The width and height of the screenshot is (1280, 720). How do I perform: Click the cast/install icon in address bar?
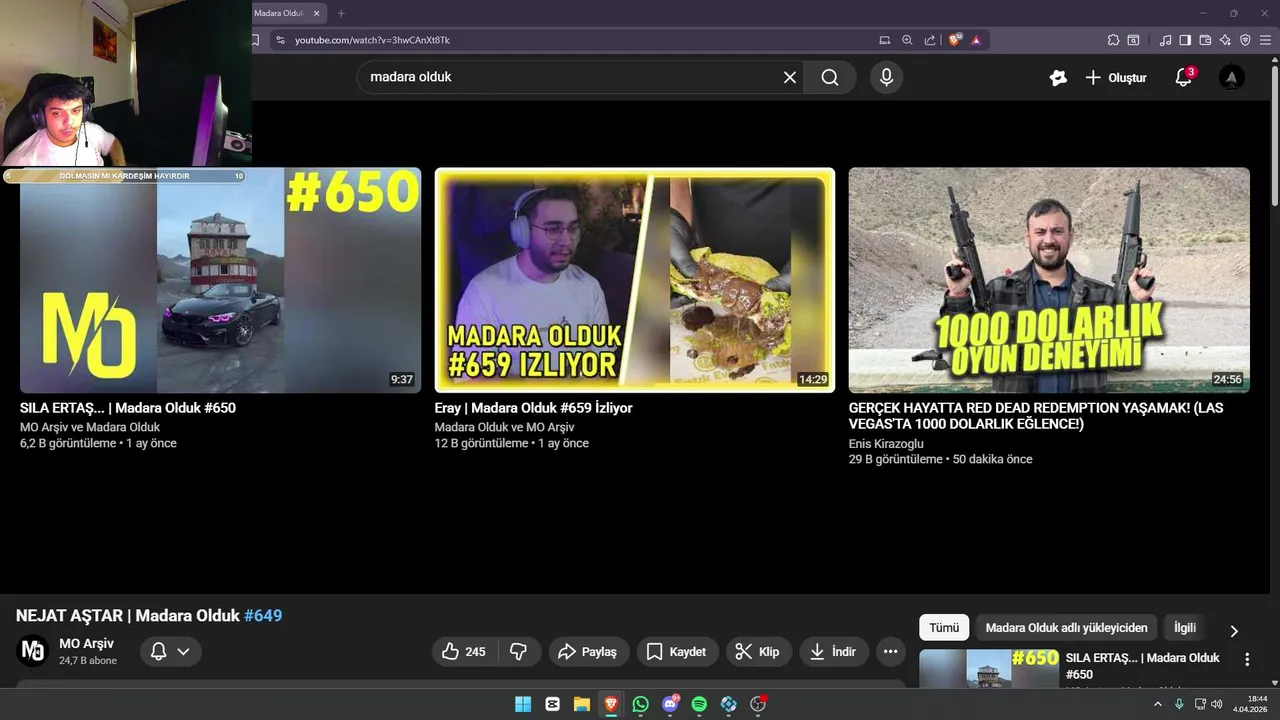885,40
